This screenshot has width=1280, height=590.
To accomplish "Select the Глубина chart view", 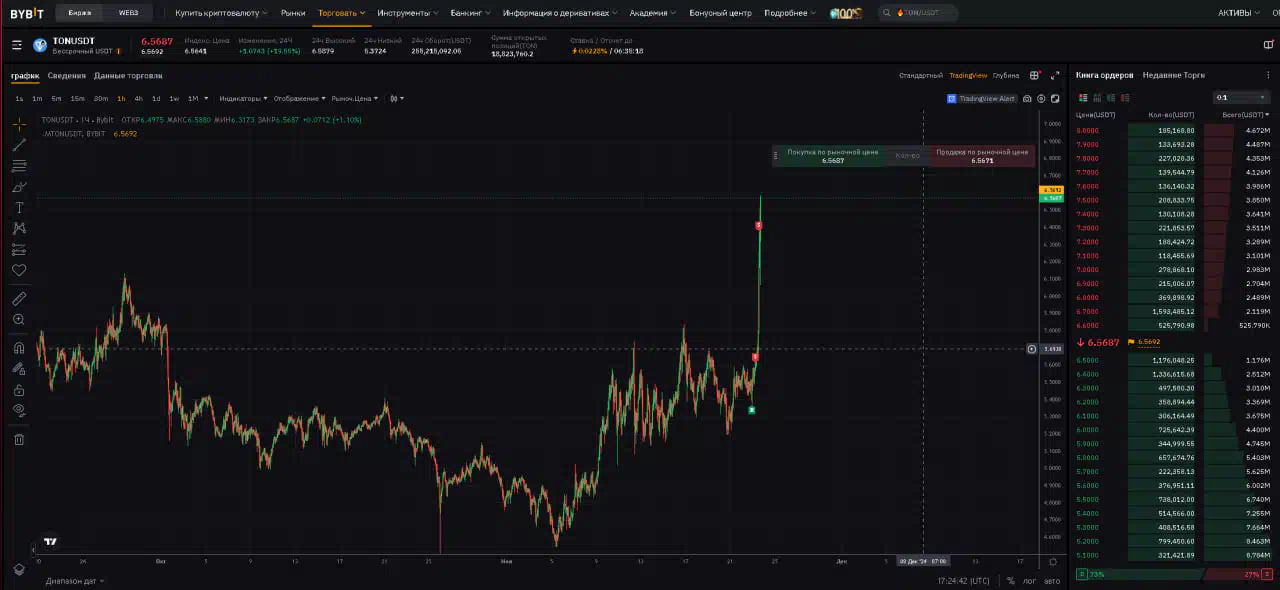I will [x=1006, y=75].
